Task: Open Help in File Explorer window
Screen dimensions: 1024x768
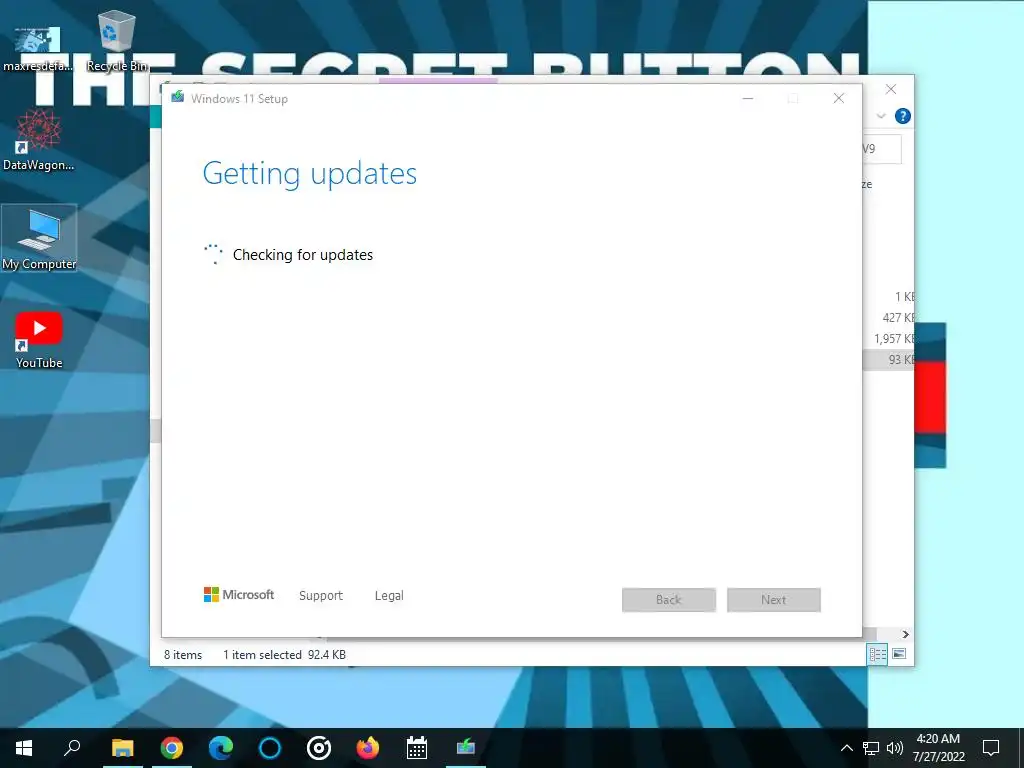Action: (x=903, y=116)
